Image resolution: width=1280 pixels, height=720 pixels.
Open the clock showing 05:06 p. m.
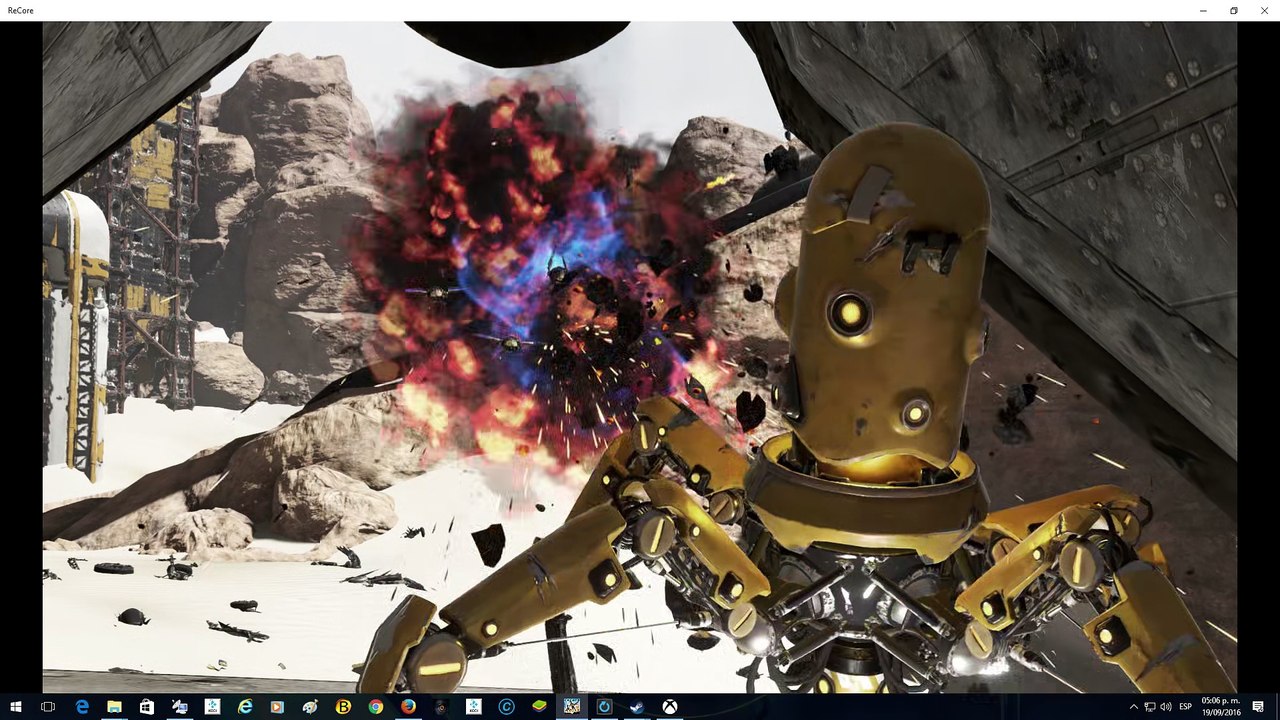coord(1221,707)
